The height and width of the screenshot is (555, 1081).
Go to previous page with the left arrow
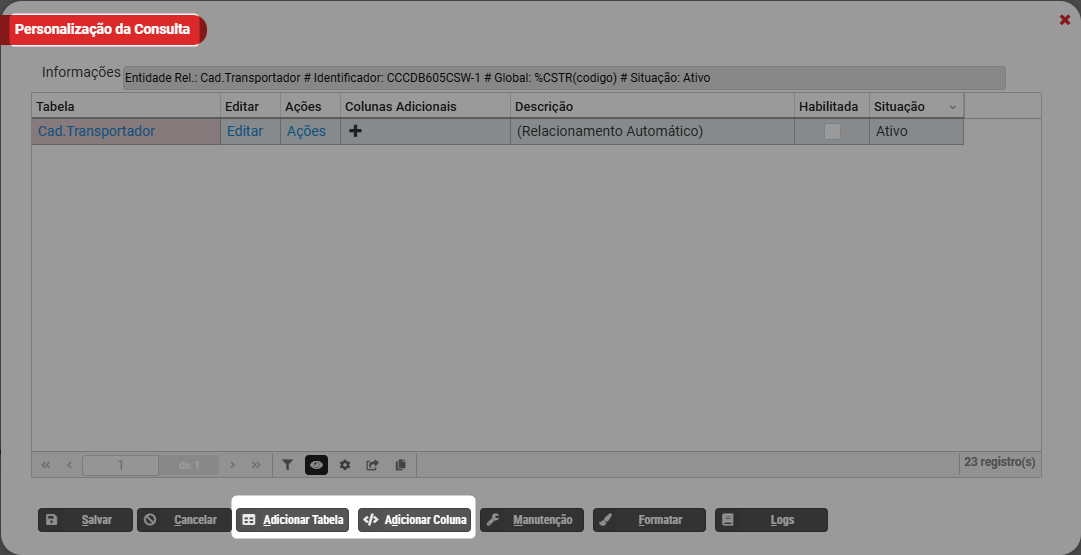pyautogui.click(x=69, y=465)
